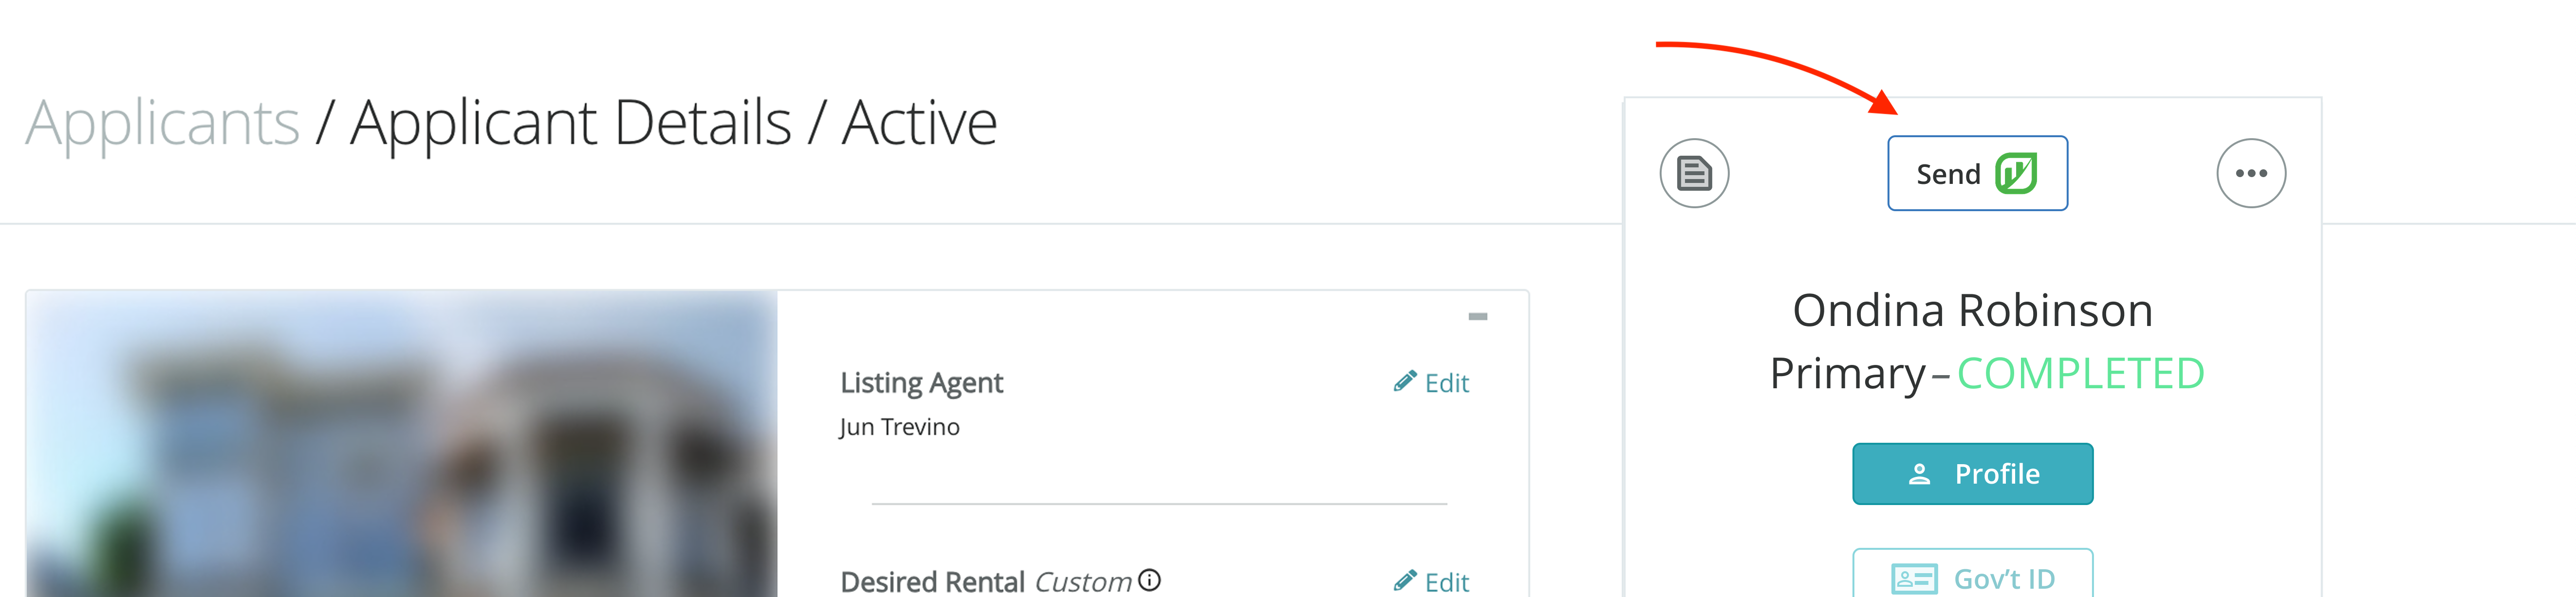Click the green Verified leaf logo inside Send

pos(2018,172)
